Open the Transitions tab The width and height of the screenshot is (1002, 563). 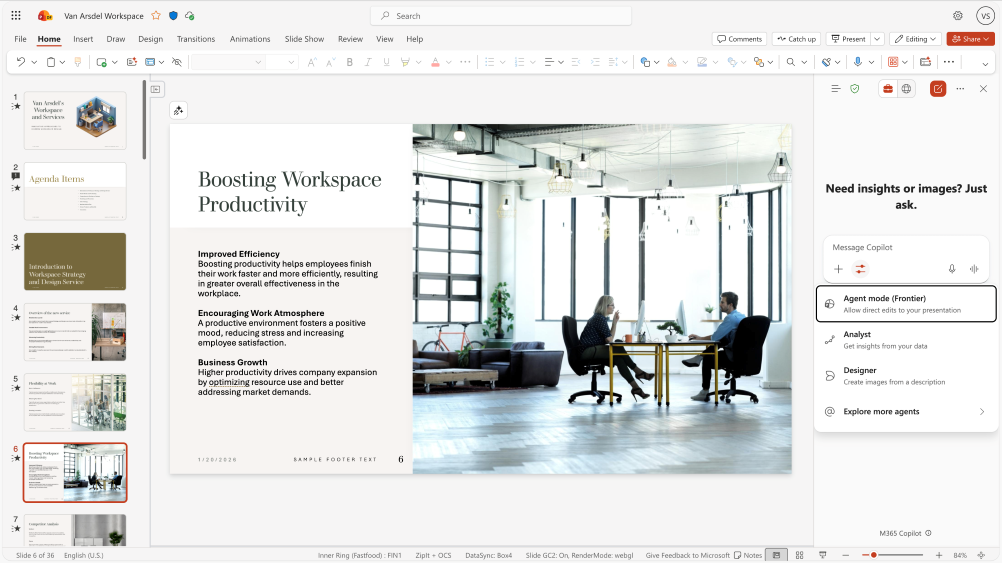(x=196, y=39)
